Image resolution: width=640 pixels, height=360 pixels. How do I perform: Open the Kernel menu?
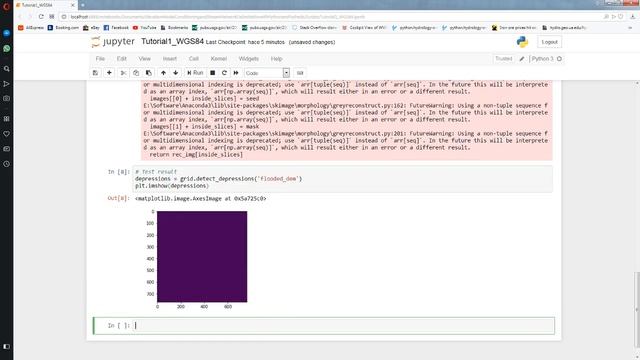pos(218,59)
